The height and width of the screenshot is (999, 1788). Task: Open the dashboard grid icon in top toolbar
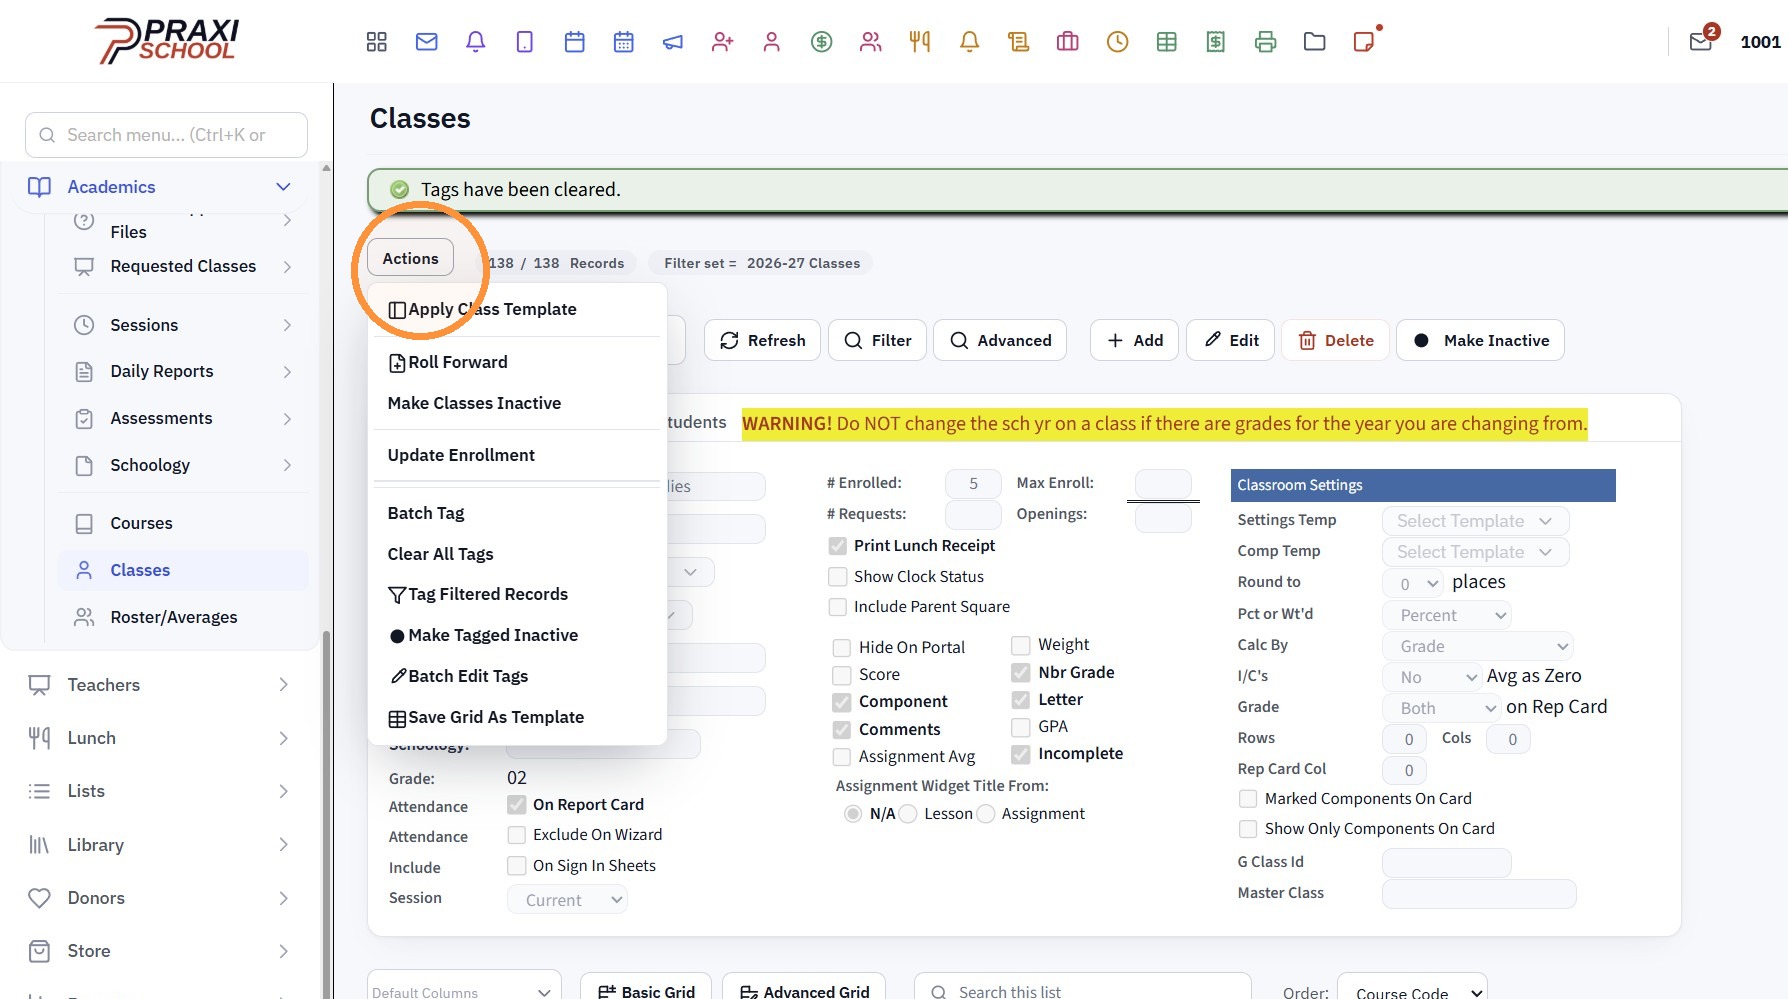376,42
